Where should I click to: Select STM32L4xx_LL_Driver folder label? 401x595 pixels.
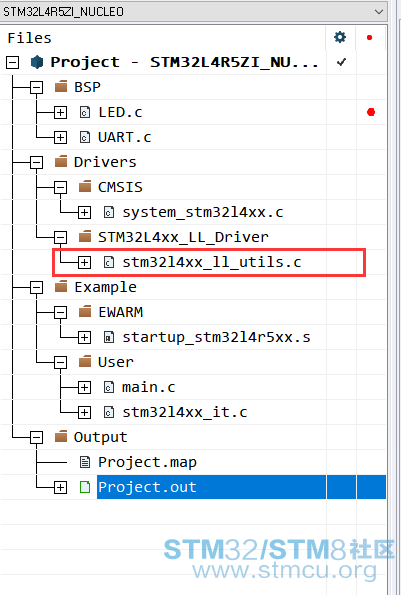click(x=183, y=237)
